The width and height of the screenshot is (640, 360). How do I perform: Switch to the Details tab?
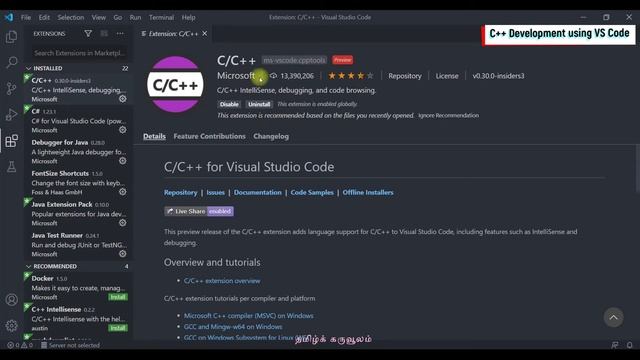click(154, 136)
